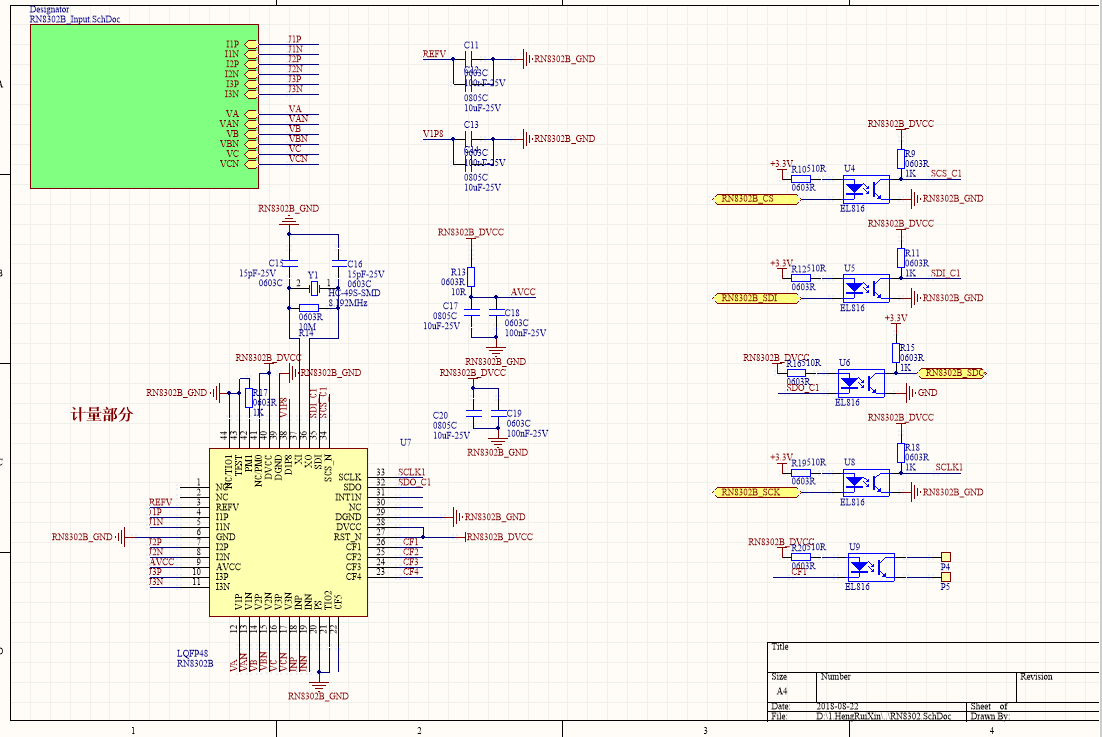Select the C11 designator label
This screenshot has height=737, width=1102.
pos(471,45)
